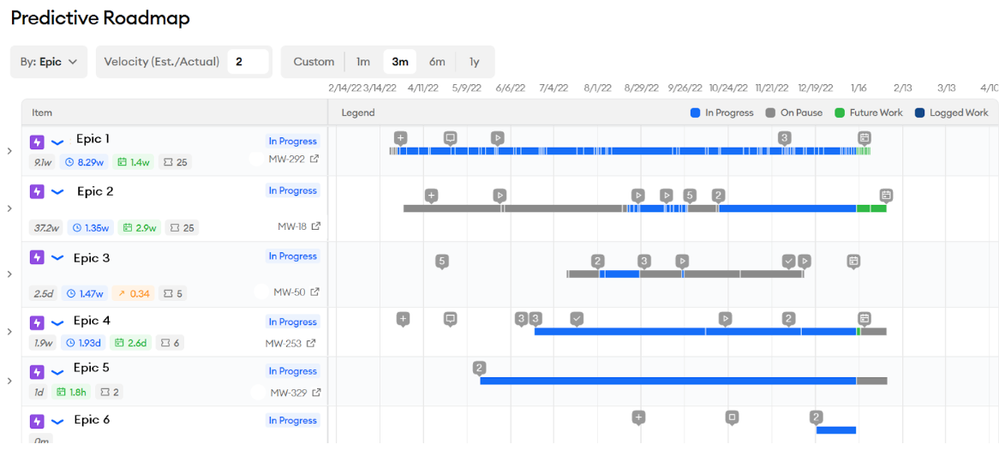
Task: Select the Custom time range tab
Action: click(313, 62)
